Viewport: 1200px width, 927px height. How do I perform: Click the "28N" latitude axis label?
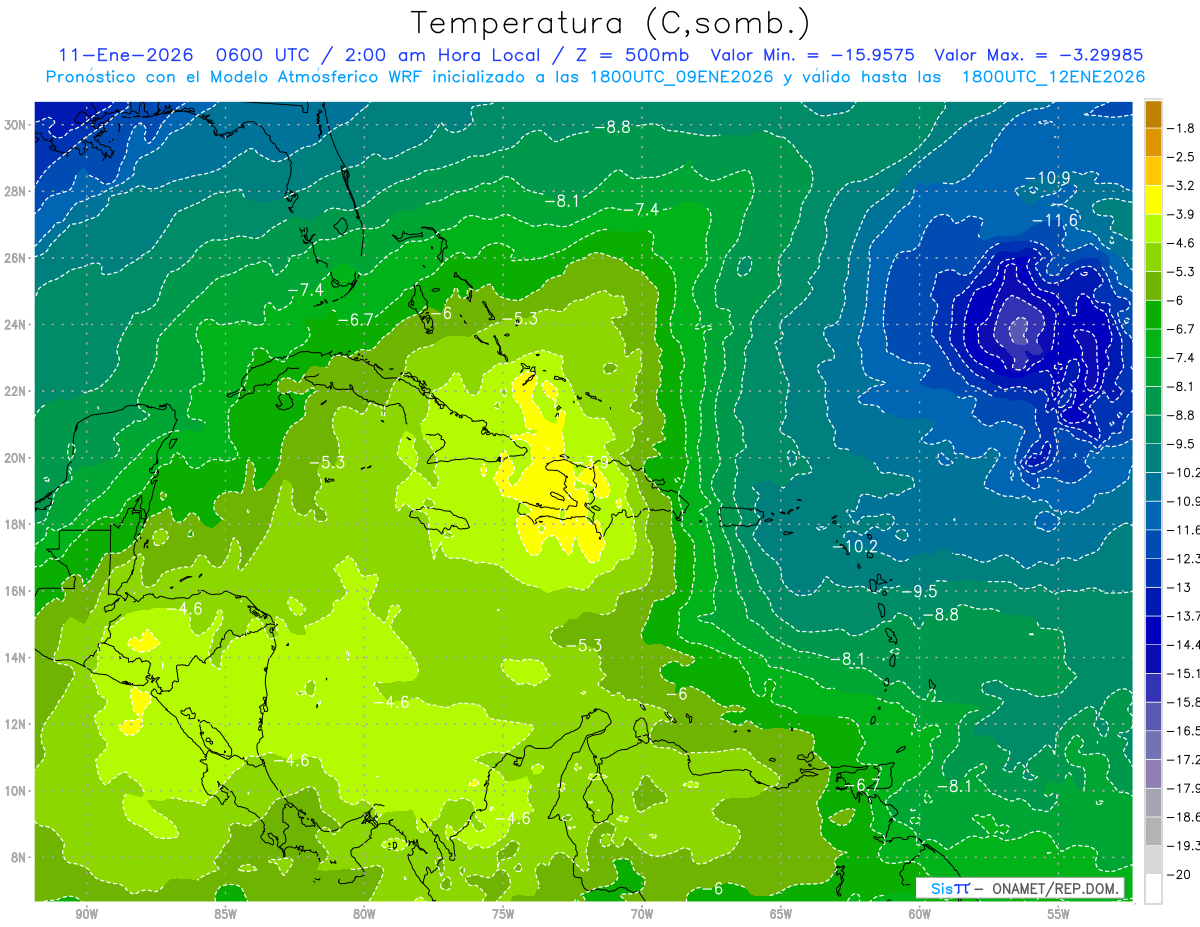point(15,191)
